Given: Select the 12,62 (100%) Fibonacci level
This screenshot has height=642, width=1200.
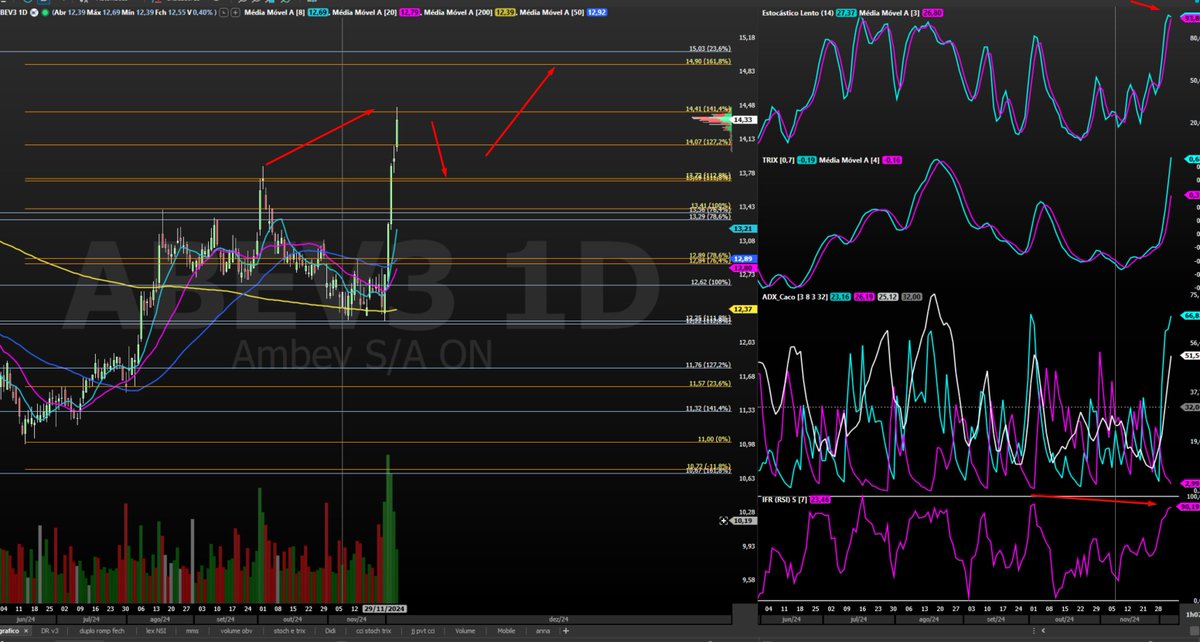Looking at the screenshot, I should 712,283.
